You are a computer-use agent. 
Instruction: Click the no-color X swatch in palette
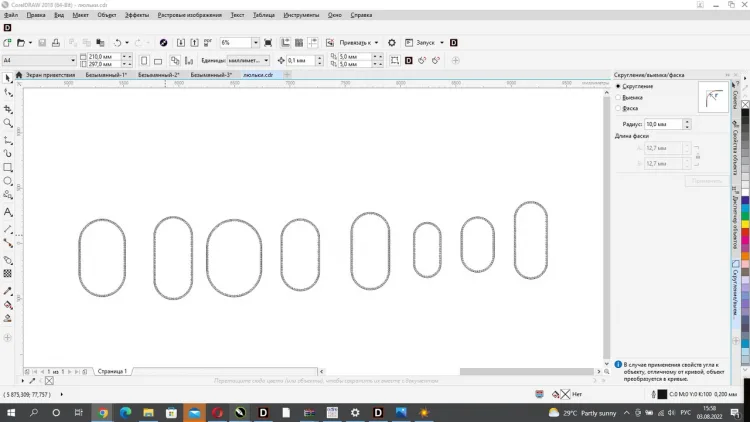[x=745, y=104]
